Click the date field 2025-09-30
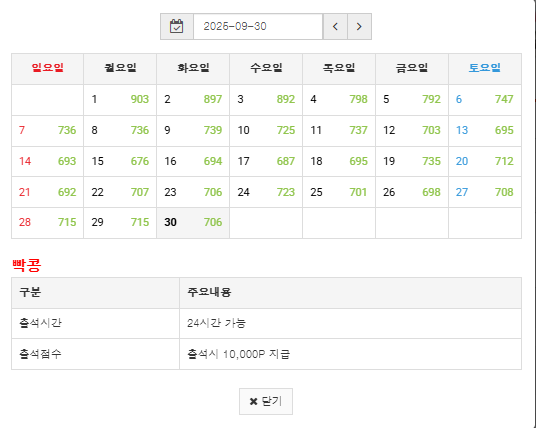Viewport: 536px width, 428px height. click(x=258, y=27)
